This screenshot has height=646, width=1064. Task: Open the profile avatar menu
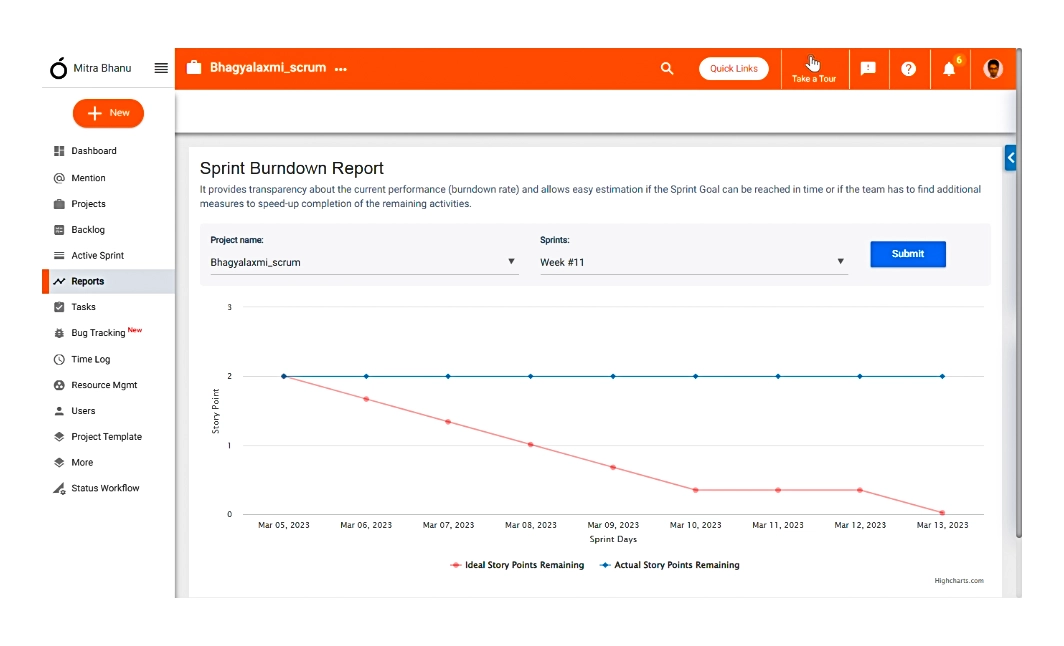point(992,68)
